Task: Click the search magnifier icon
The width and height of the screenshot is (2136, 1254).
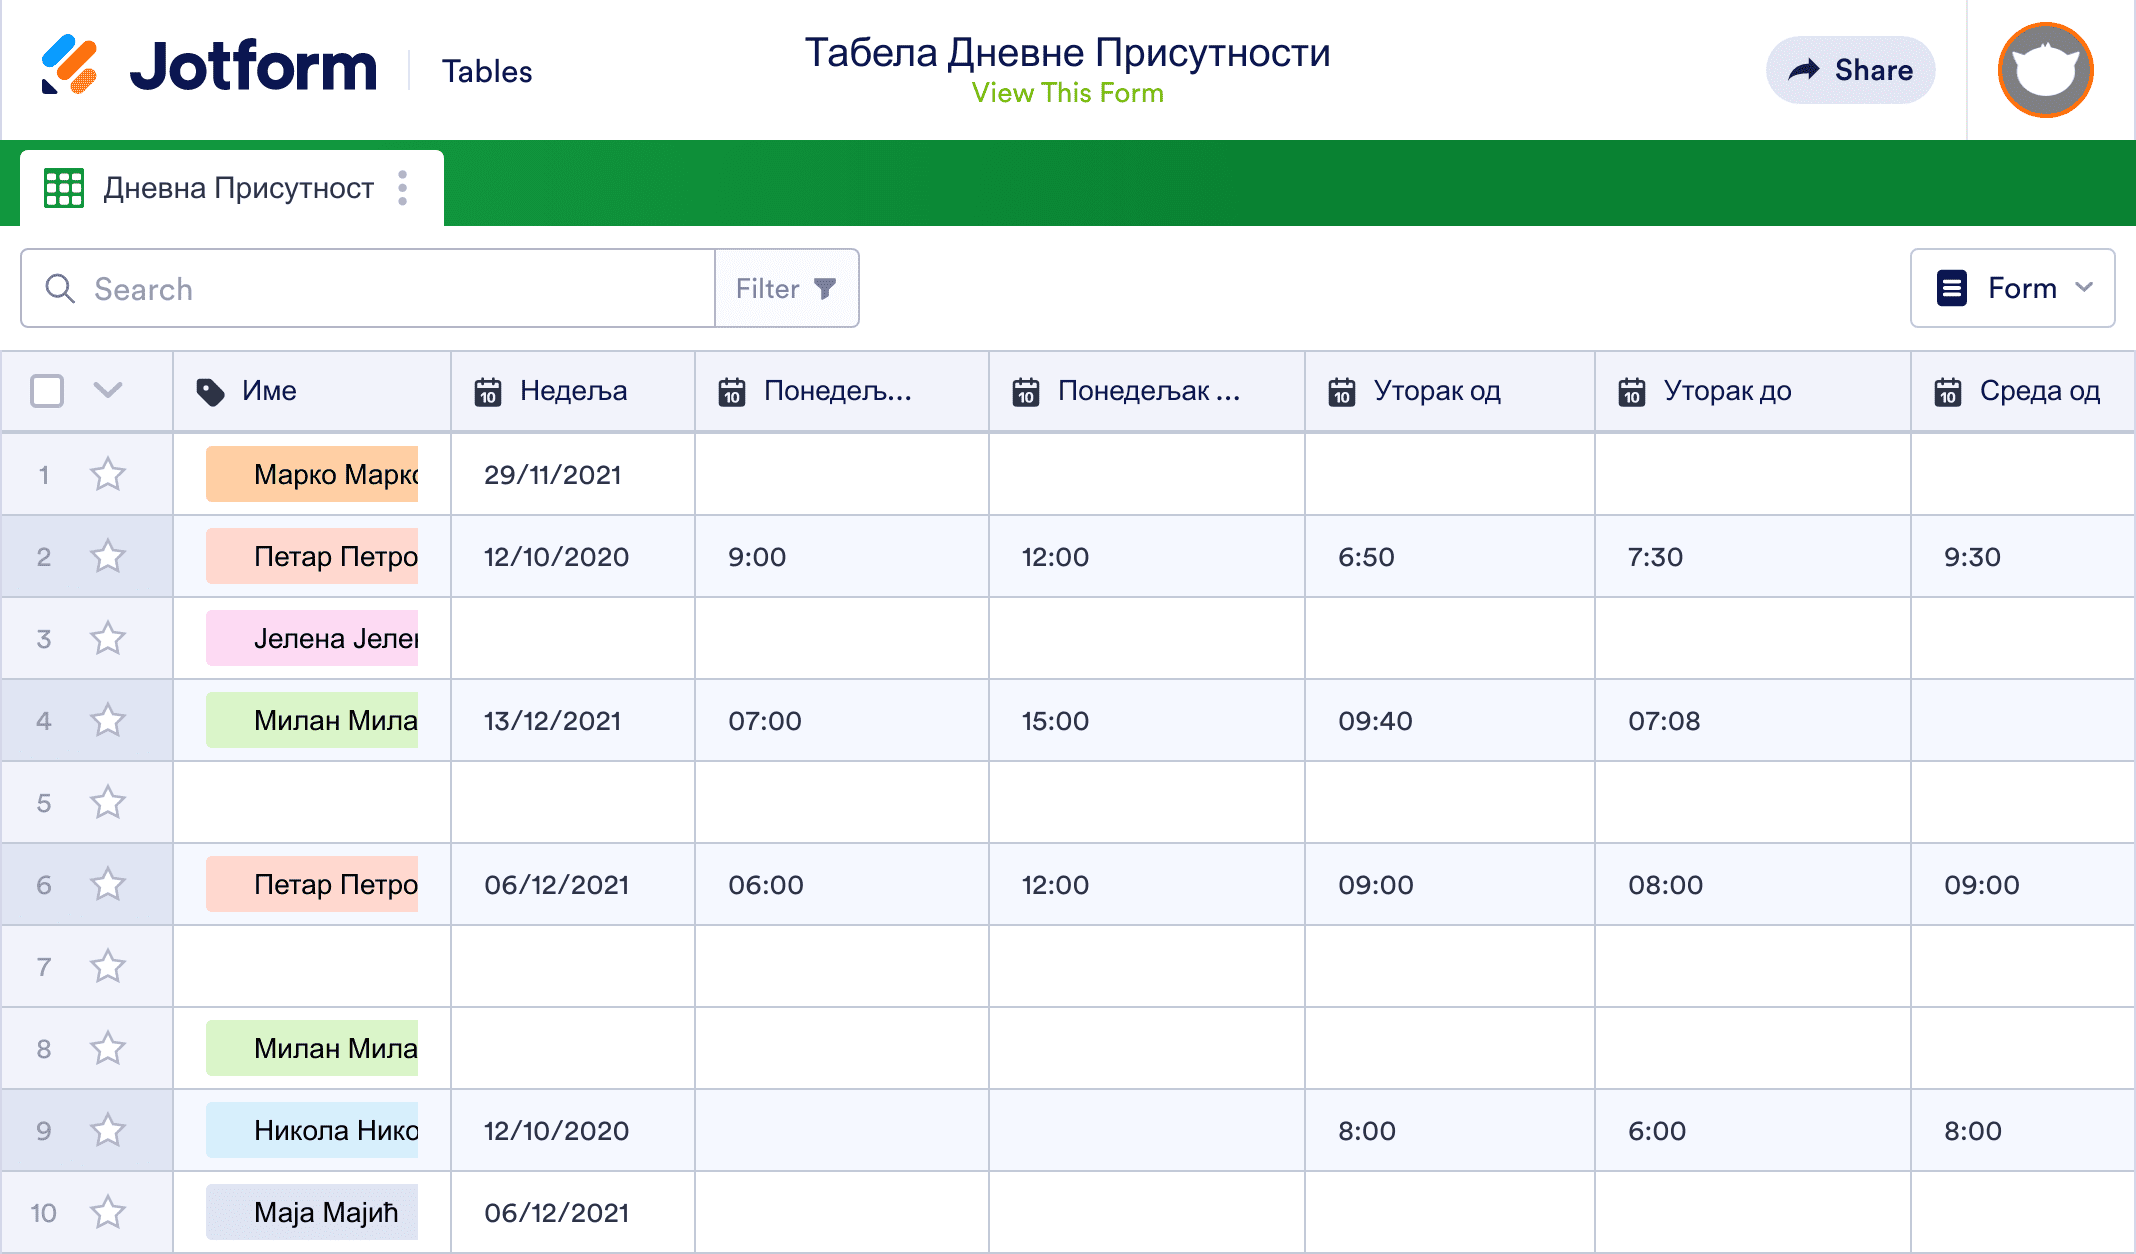Action: tap(60, 288)
